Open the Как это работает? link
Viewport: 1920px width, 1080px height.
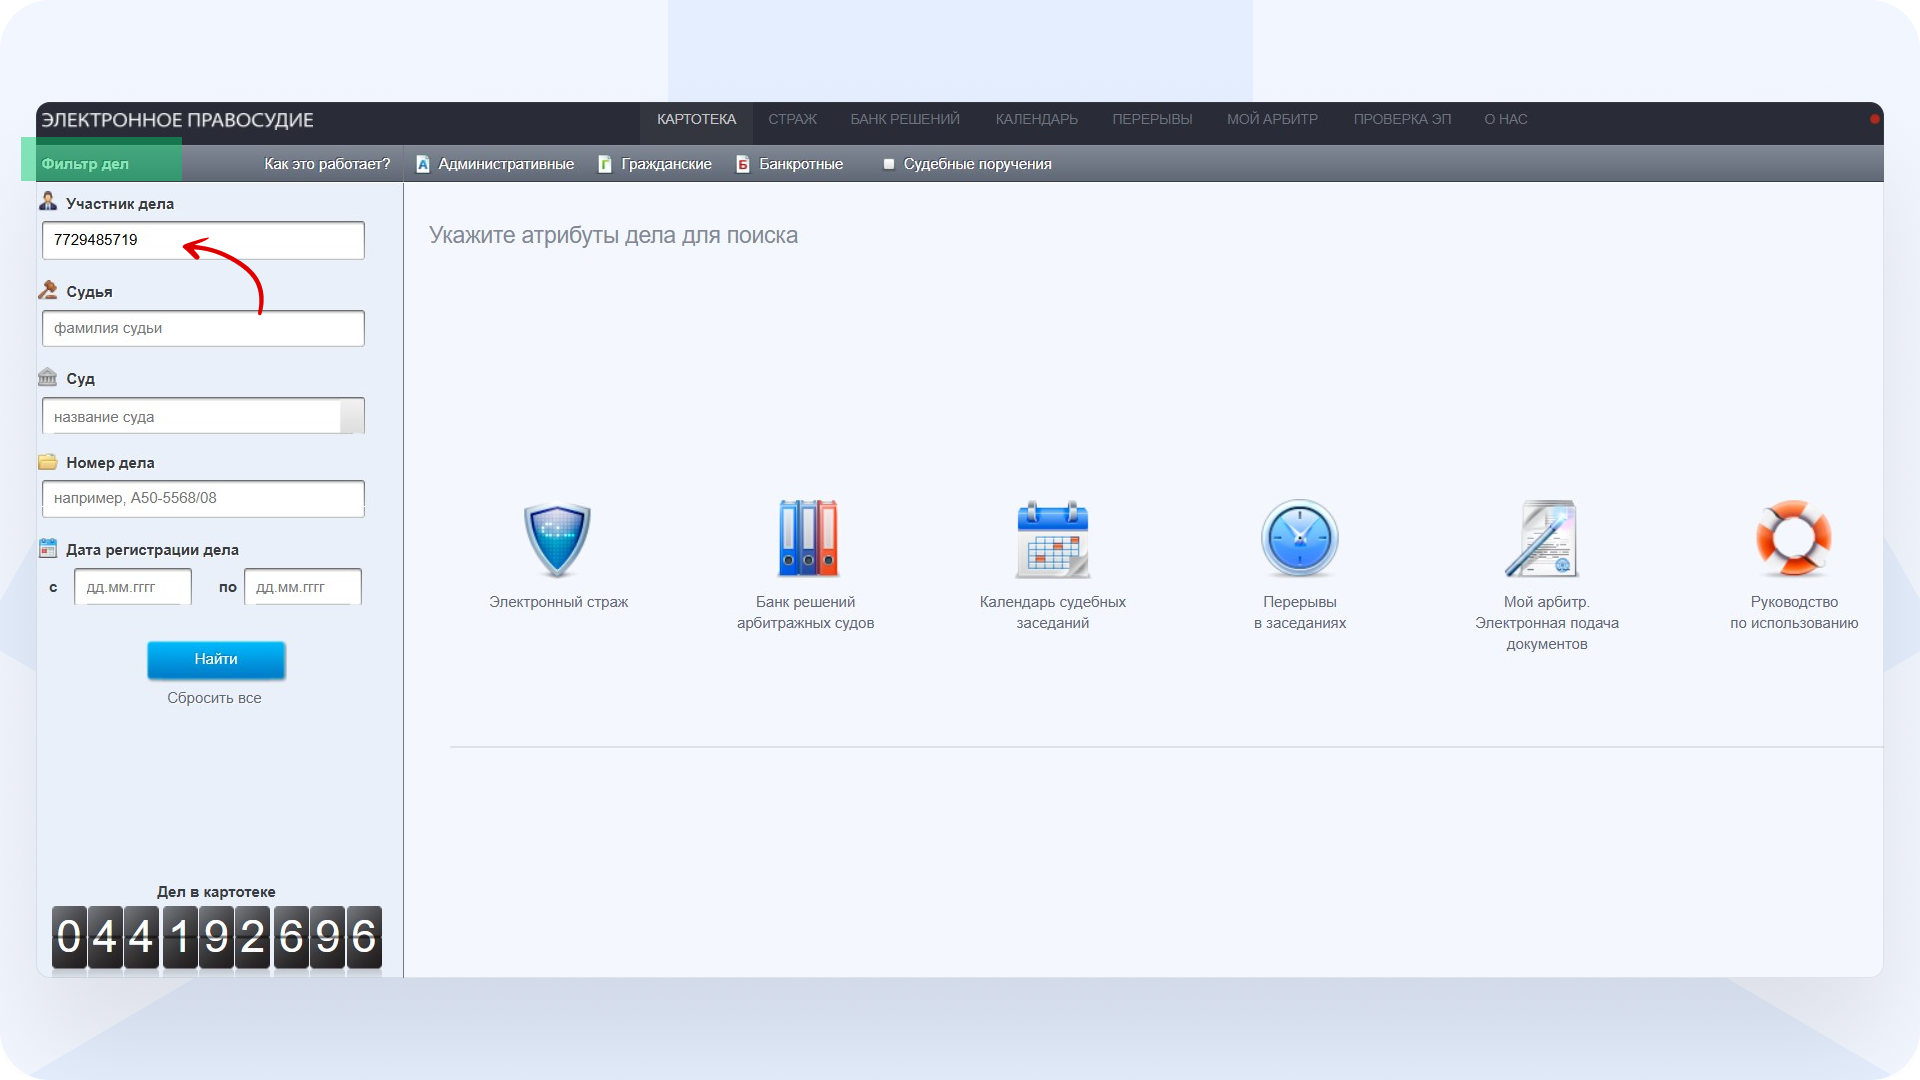pyautogui.click(x=327, y=164)
